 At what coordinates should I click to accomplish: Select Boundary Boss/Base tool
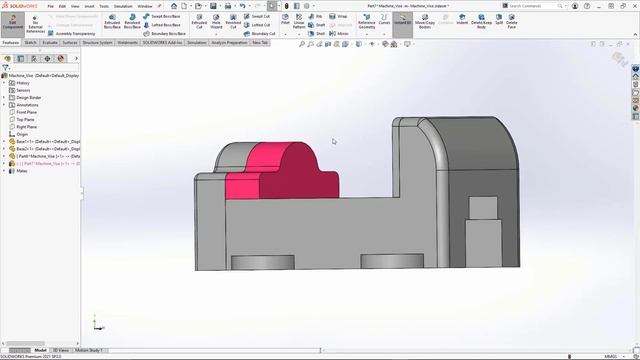164,33
